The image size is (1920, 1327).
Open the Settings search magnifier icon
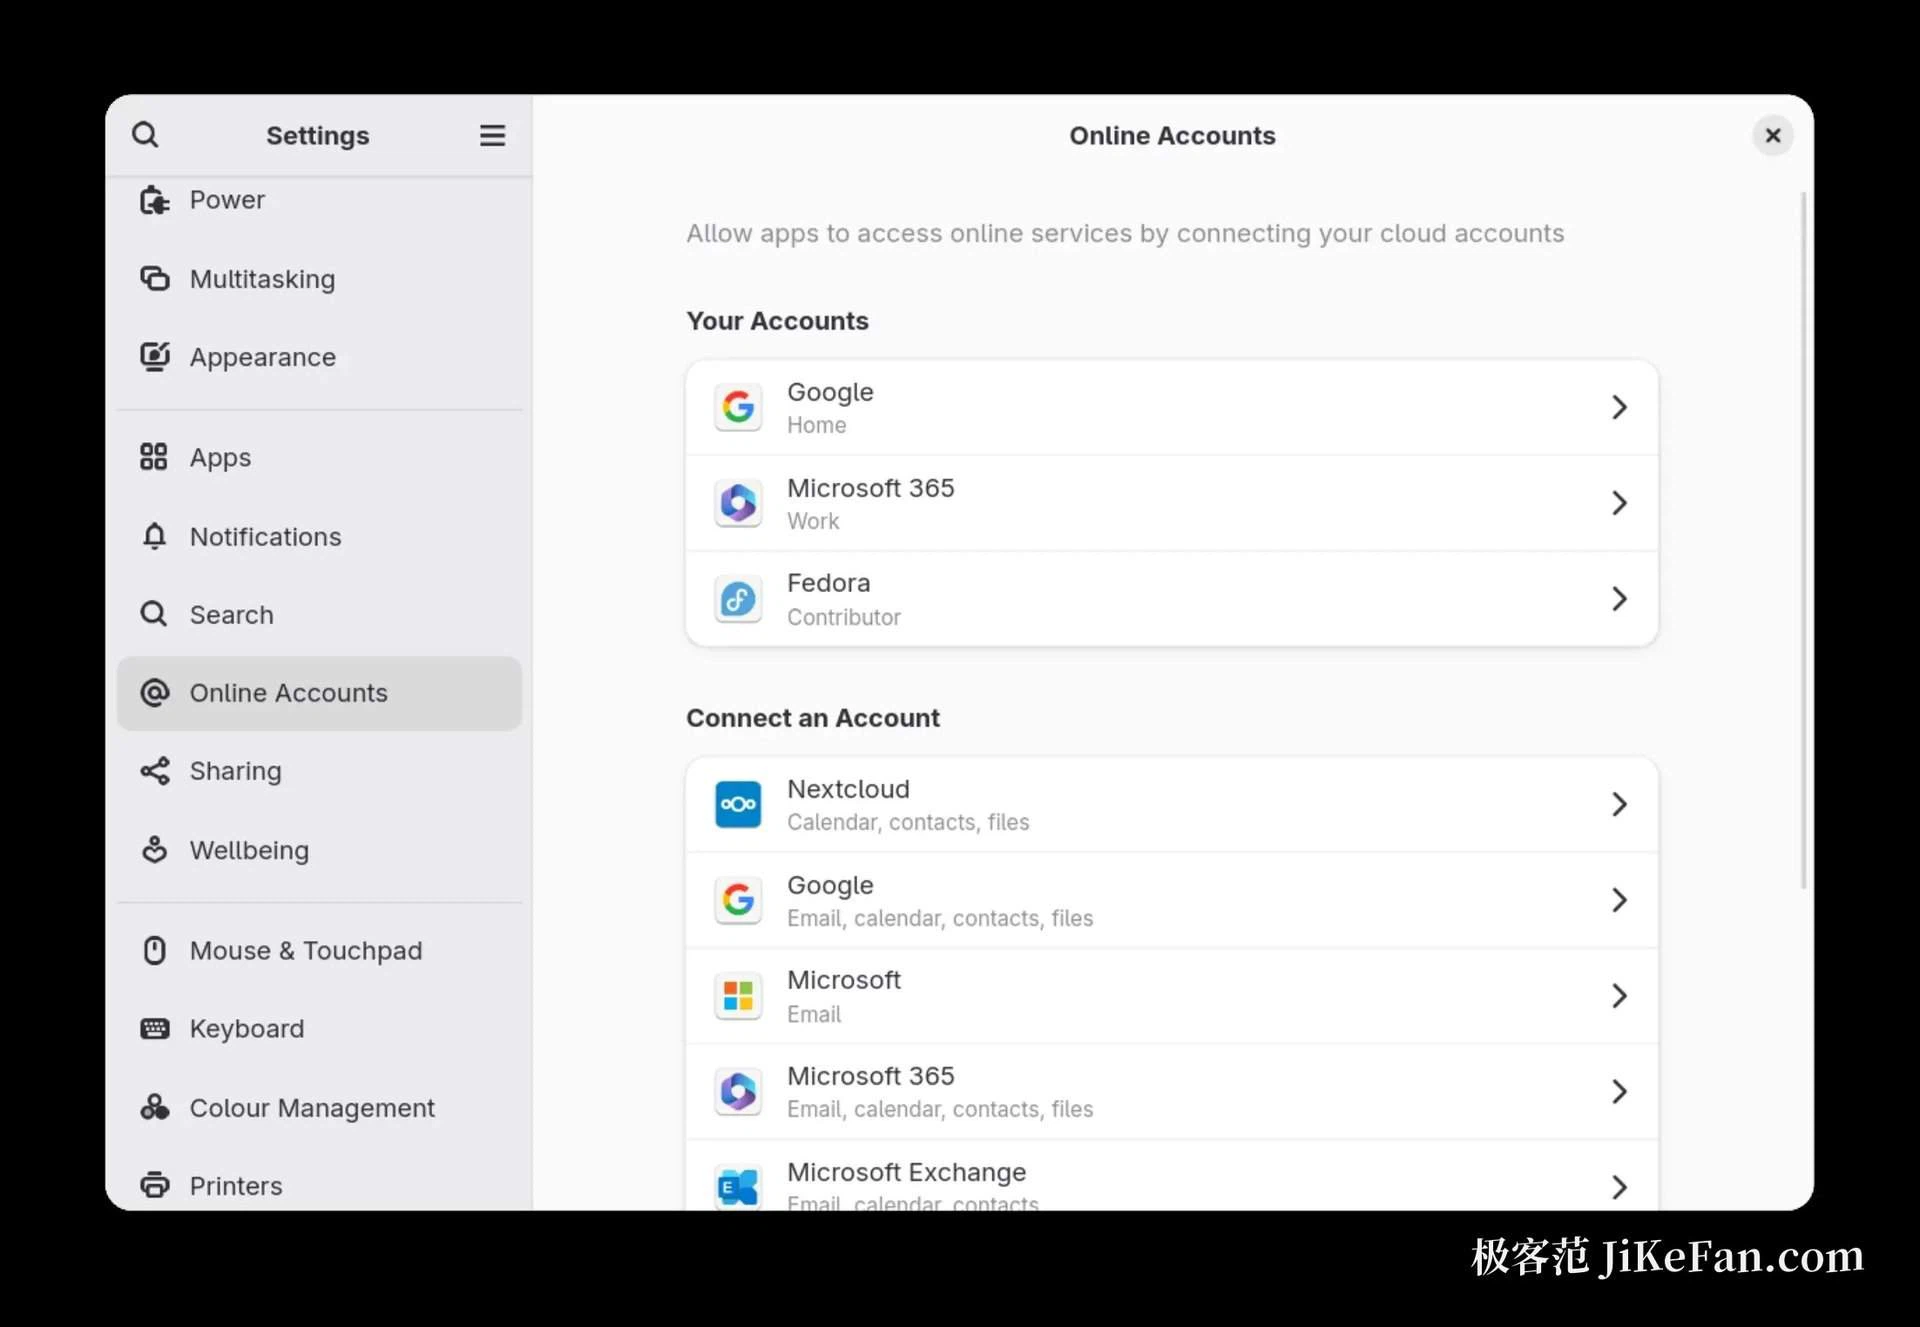(145, 135)
